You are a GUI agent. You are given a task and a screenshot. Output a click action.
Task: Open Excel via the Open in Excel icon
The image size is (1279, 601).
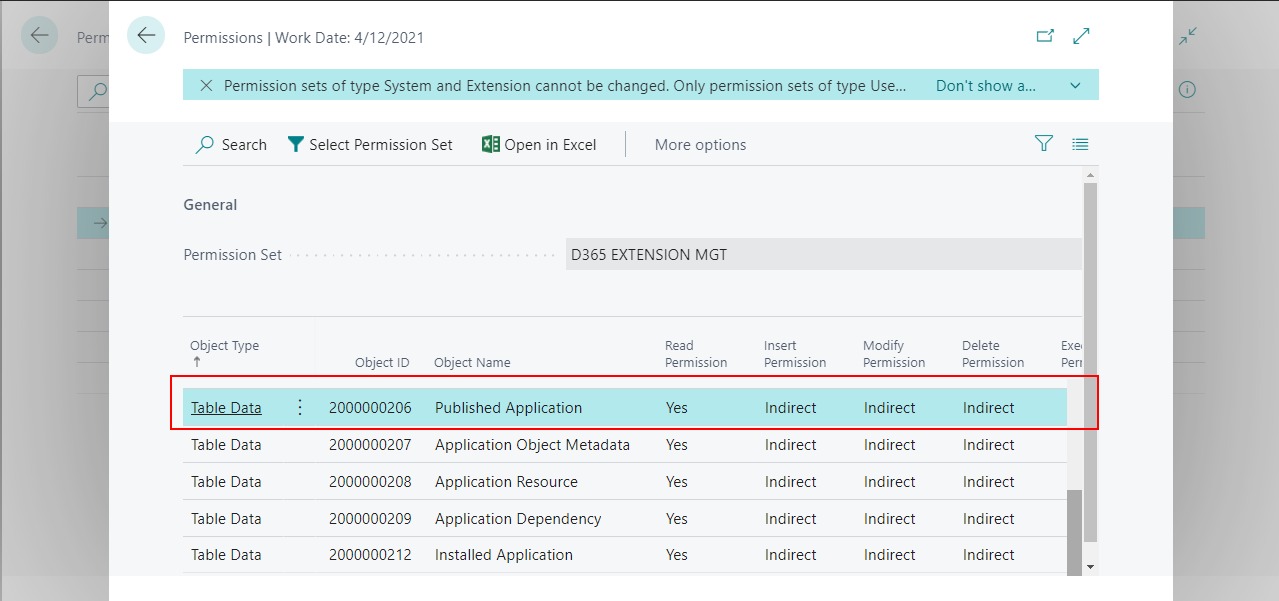point(538,144)
